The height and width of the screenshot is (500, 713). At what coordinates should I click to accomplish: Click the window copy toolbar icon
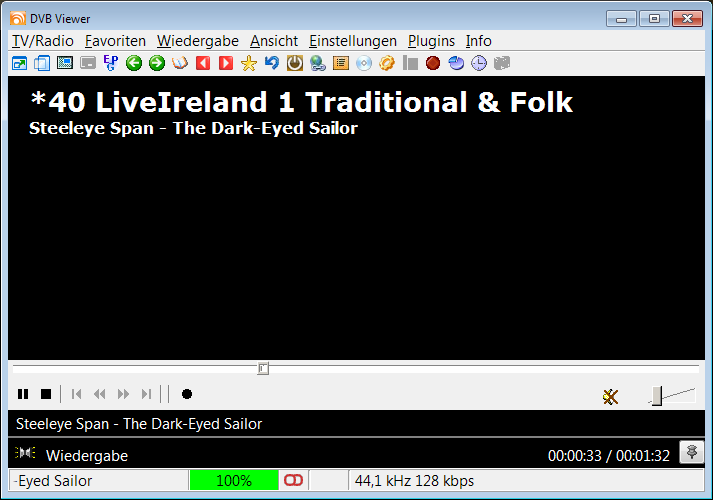click(x=42, y=63)
